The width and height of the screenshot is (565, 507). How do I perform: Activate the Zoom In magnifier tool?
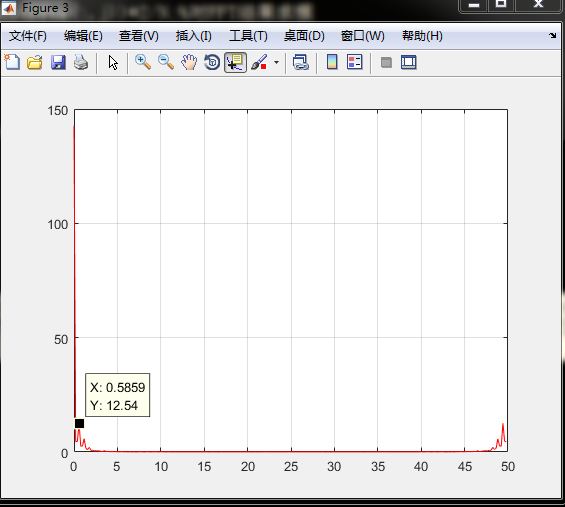coord(143,62)
